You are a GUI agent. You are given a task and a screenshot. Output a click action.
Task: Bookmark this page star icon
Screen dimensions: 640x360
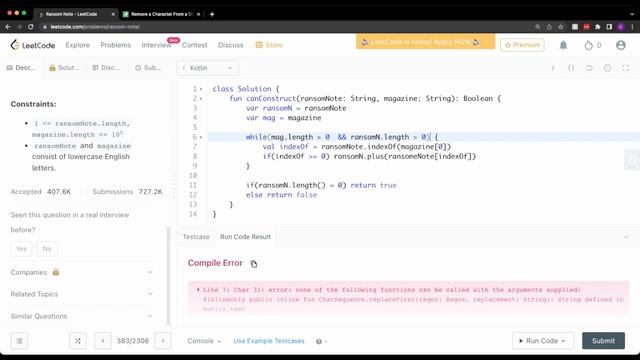(560, 27)
